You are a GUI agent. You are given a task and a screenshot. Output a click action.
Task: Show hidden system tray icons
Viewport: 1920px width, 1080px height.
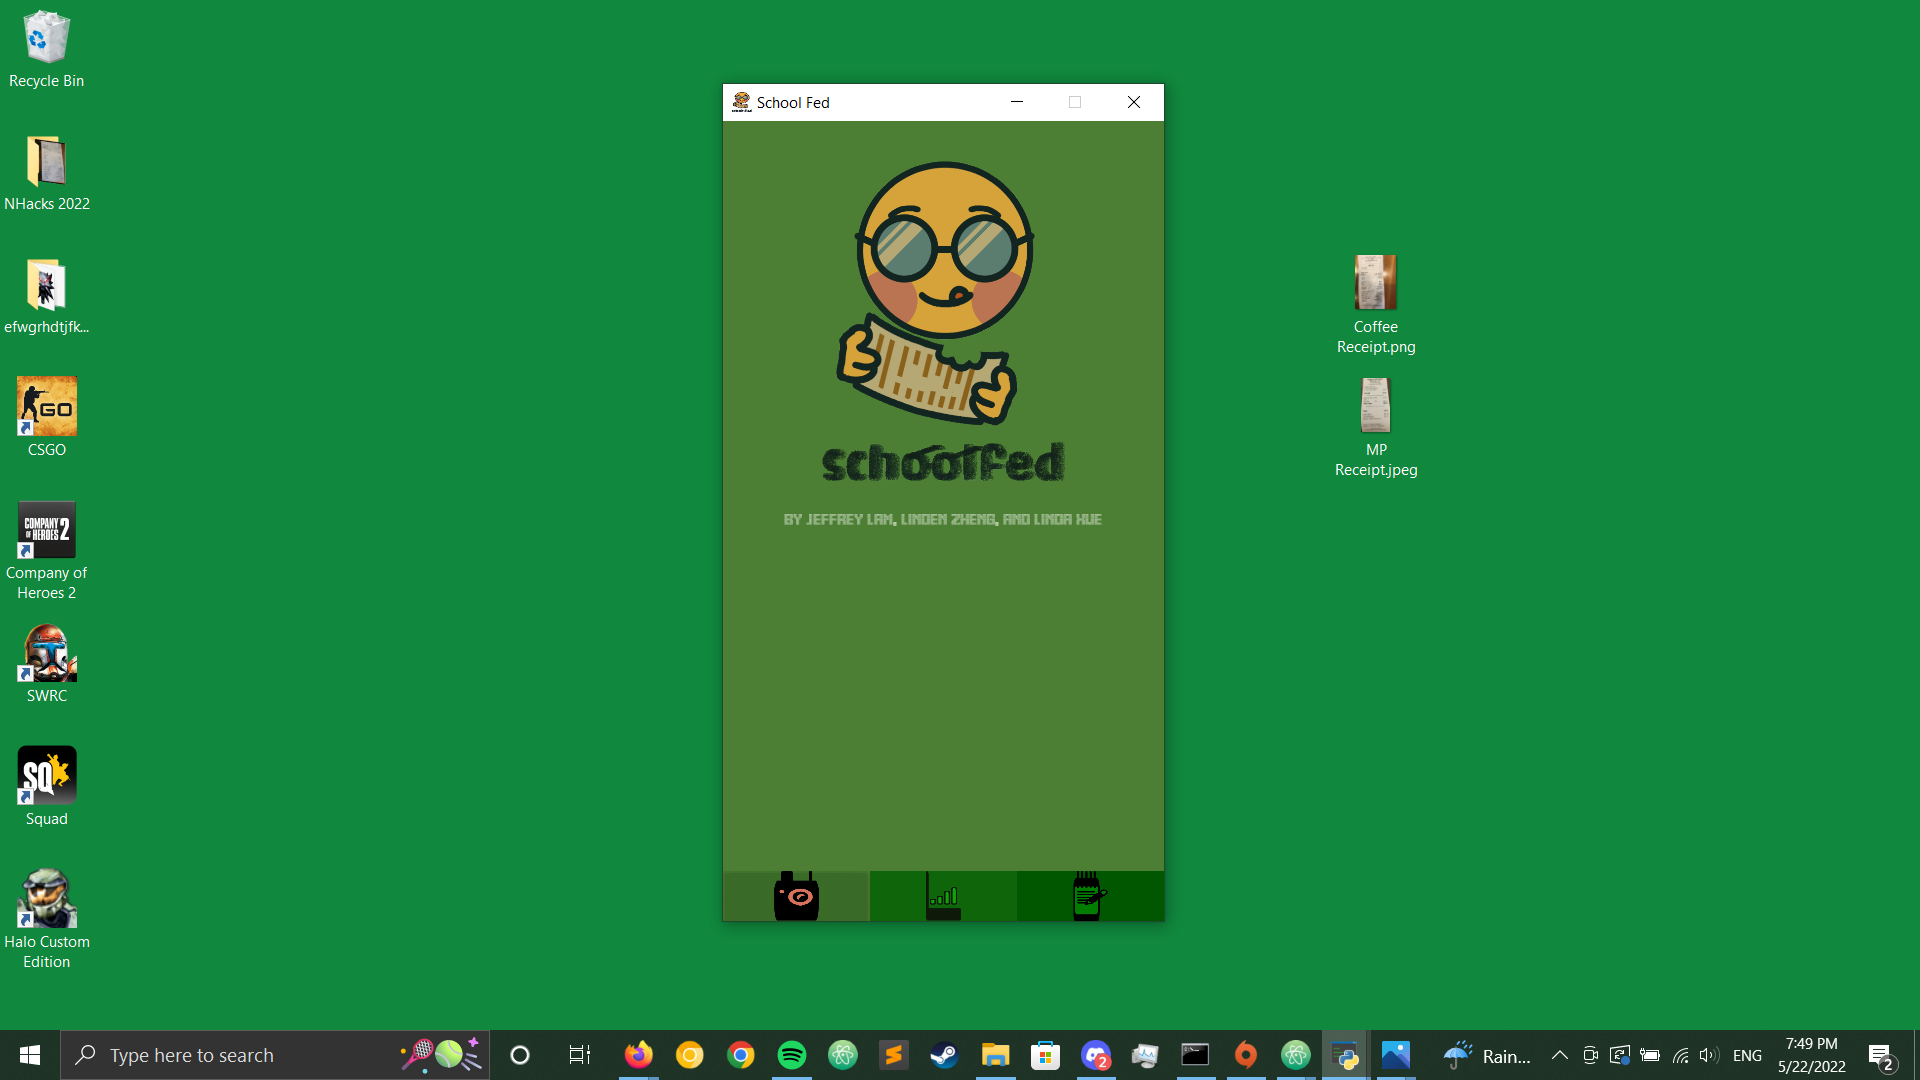[1559, 1055]
